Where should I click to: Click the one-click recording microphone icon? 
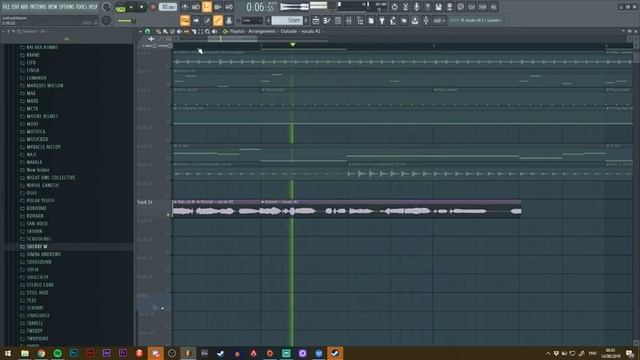tap(416, 7)
